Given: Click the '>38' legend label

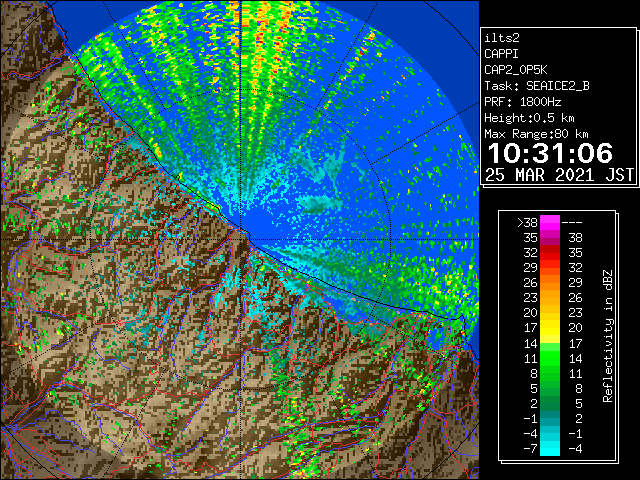Looking at the screenshot, I should [527, 223].
